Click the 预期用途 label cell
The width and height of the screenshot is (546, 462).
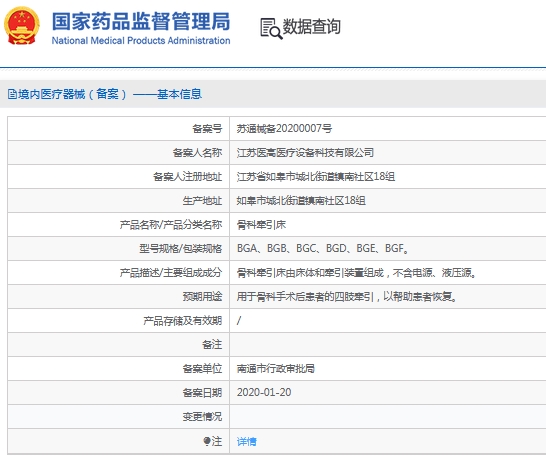[x=118, y=297]
